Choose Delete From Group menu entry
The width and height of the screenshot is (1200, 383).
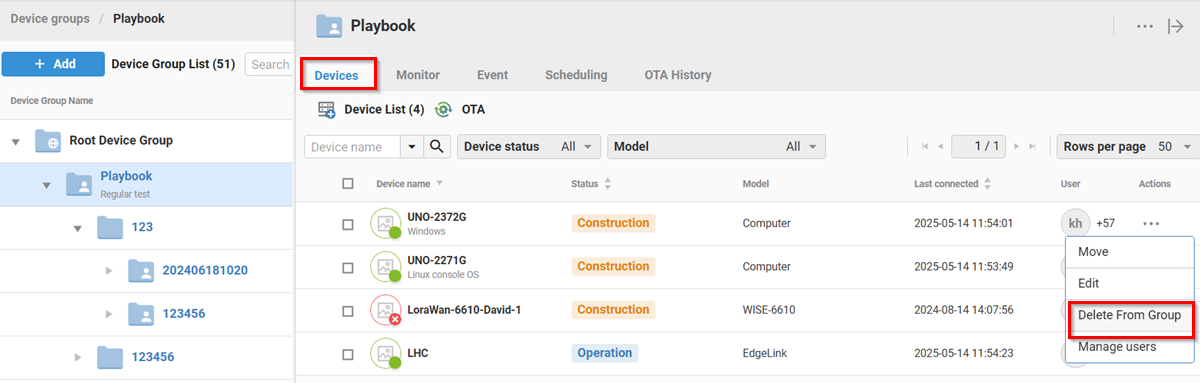pos(1130,315)
